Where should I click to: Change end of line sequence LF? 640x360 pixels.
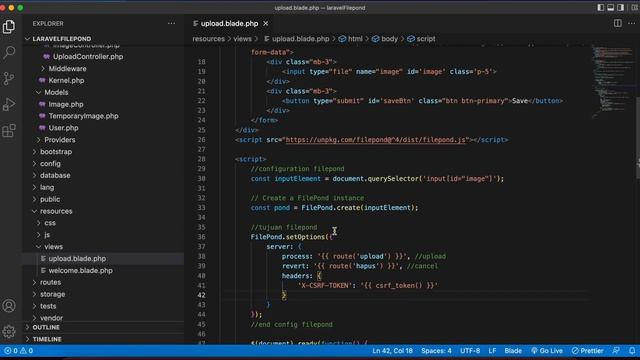click(492, 351)
